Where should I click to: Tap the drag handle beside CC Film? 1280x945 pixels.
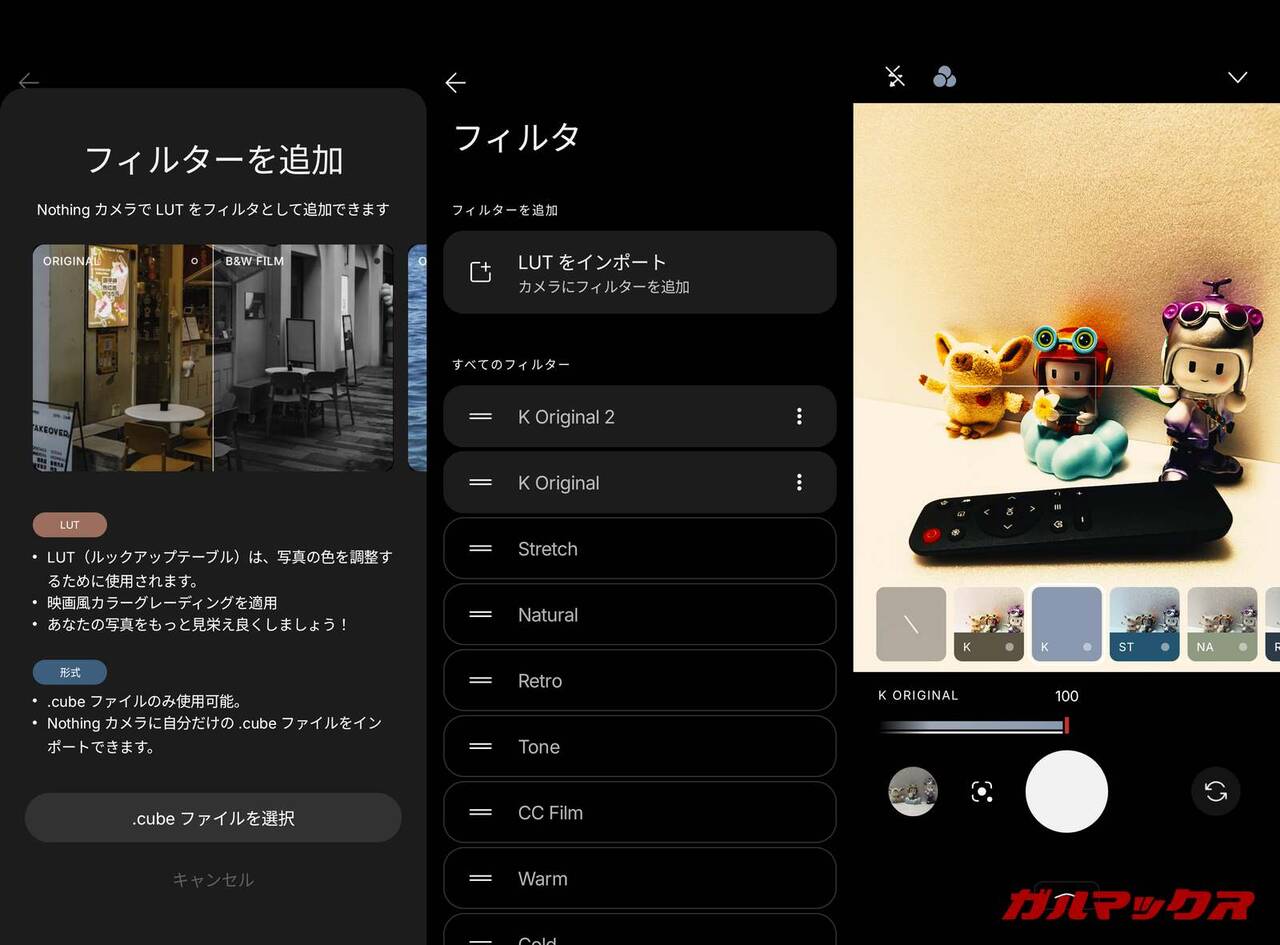[x=481, y=813]
